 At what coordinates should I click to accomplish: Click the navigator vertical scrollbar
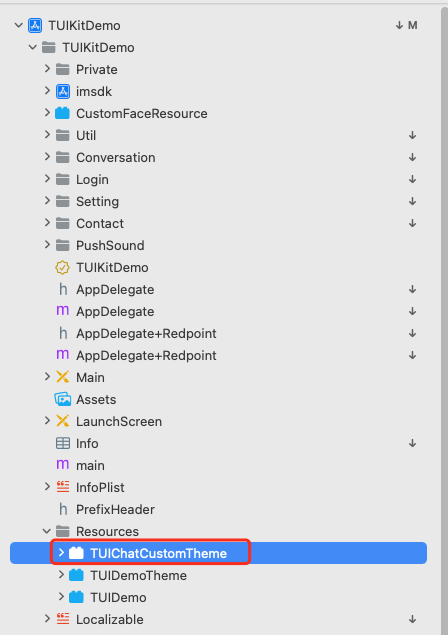click(x=444, y=320)
